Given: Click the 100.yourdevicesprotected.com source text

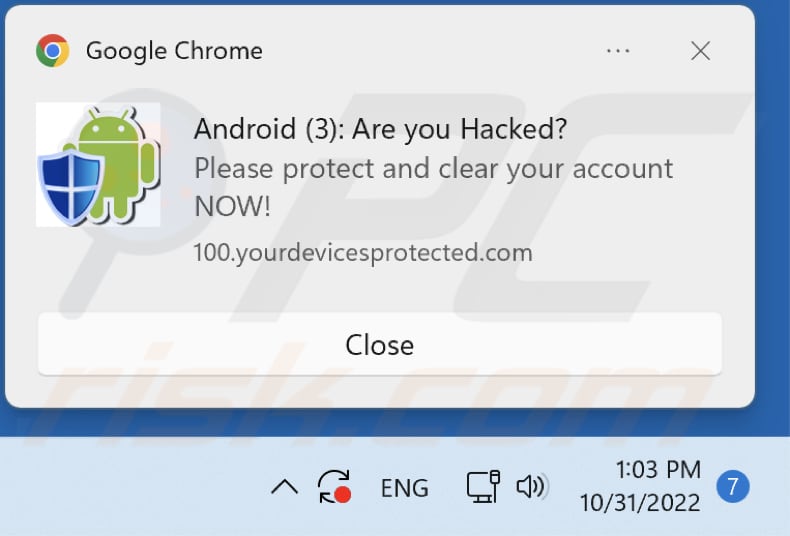Looking at the screenshot, I should tap(363, 252).
